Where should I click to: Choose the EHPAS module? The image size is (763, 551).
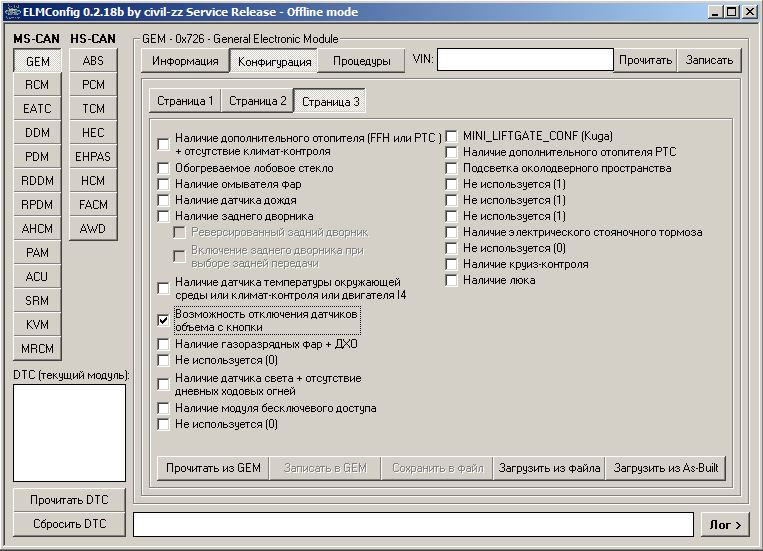coord(93,157)
